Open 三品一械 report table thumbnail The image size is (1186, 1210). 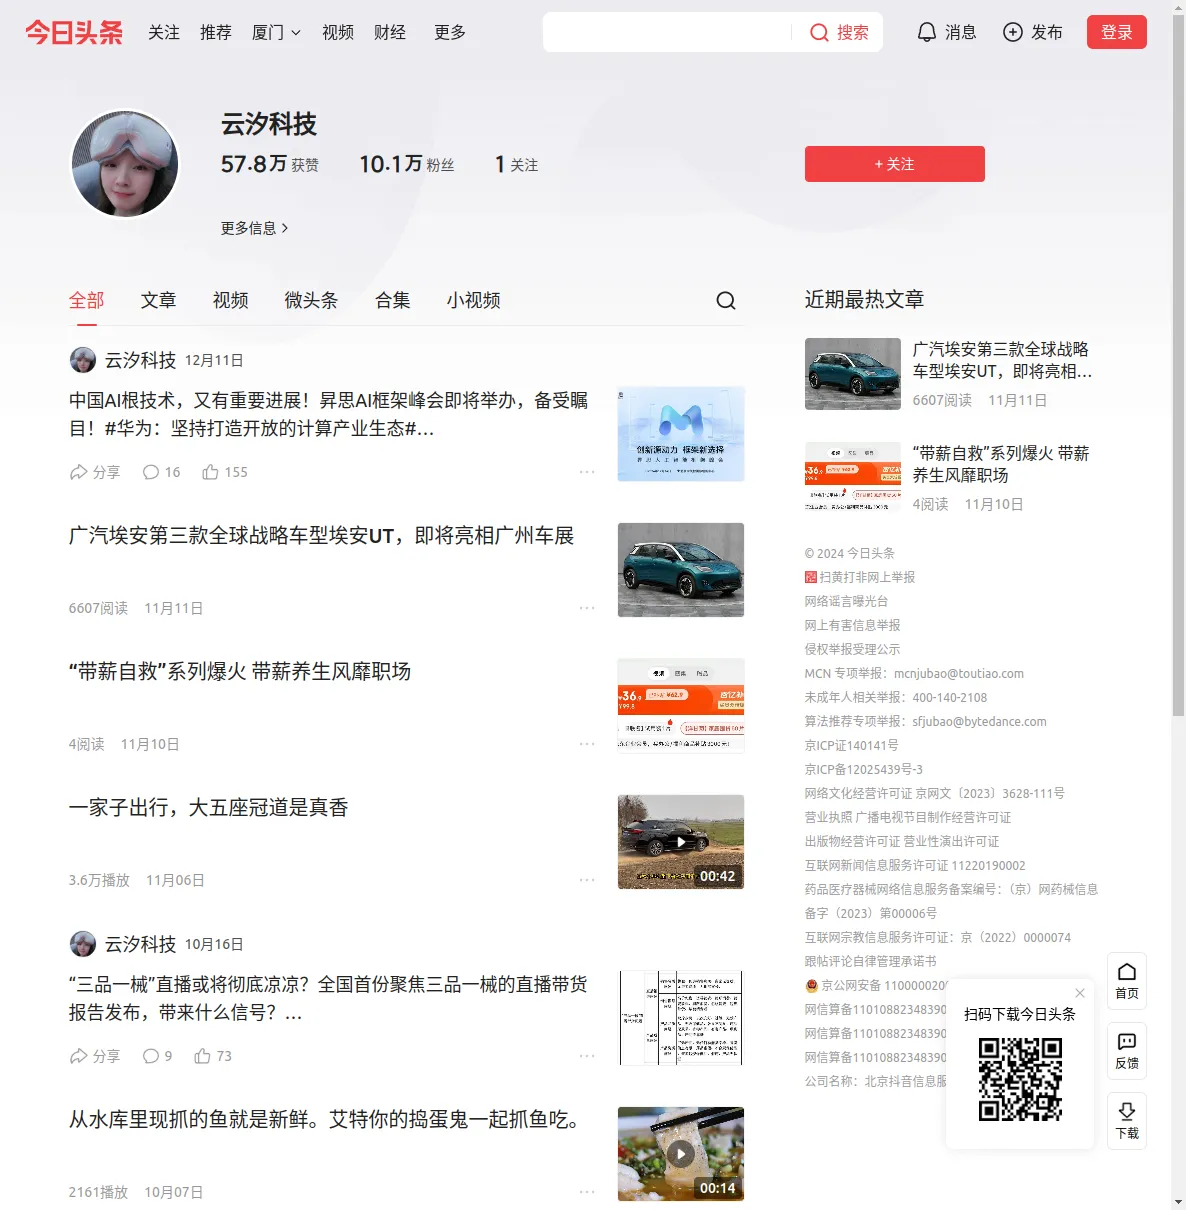pos(681,1018)
